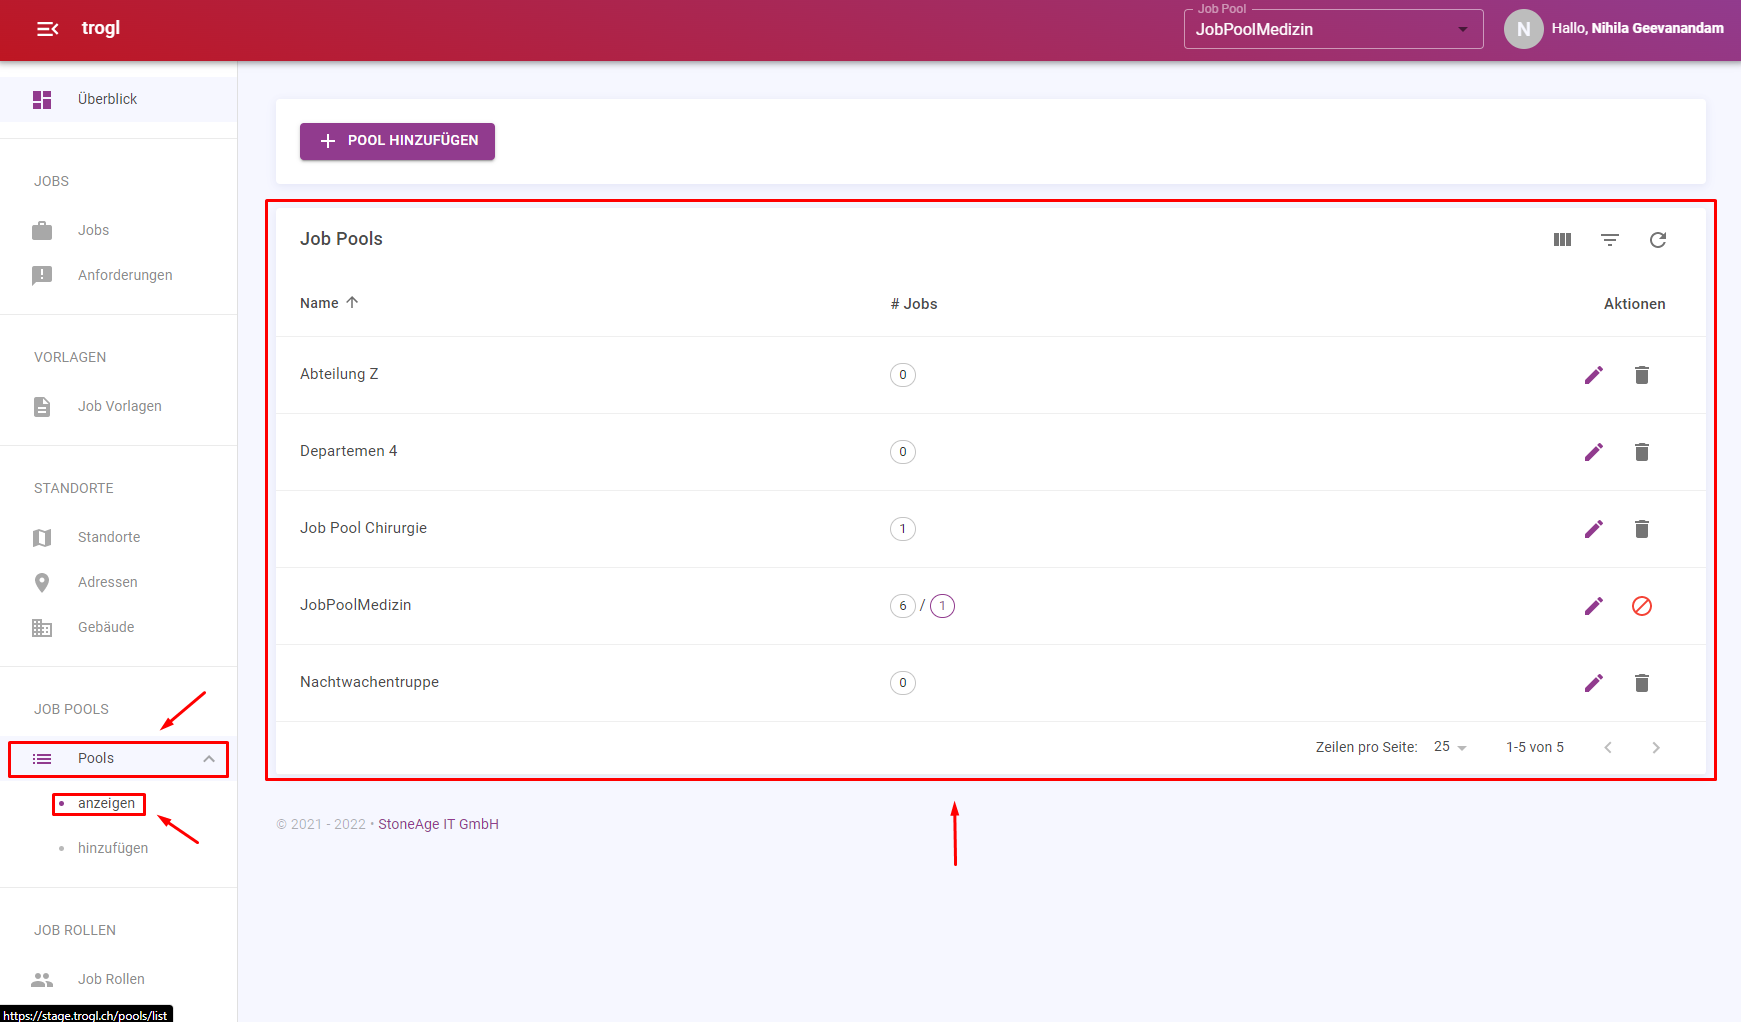This screenshot has height=1022, width=1741.
Task: Select hinzufügen under Pools
Action: [113, 848]
